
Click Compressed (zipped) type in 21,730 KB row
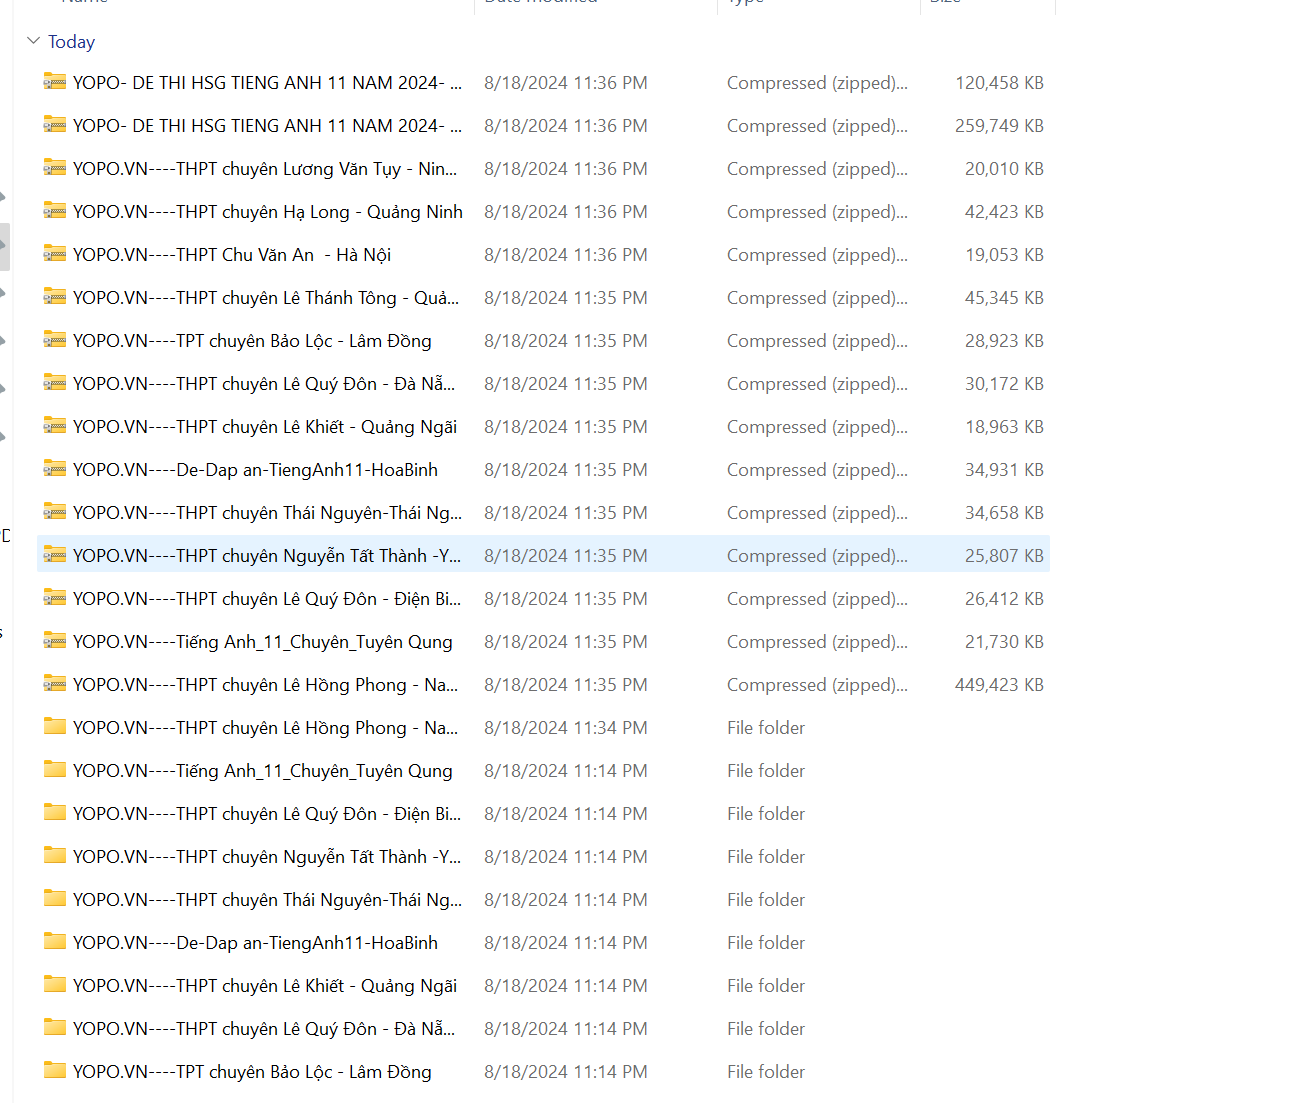(x=817, y=642)
